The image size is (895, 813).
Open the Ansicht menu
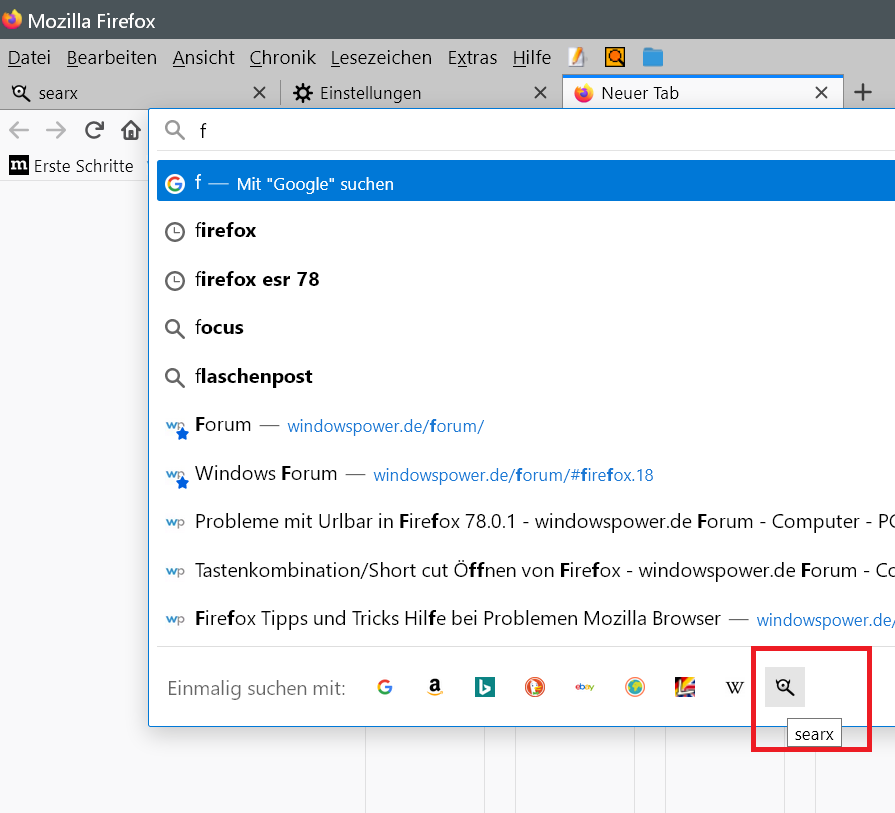click(x=204, y=58)
